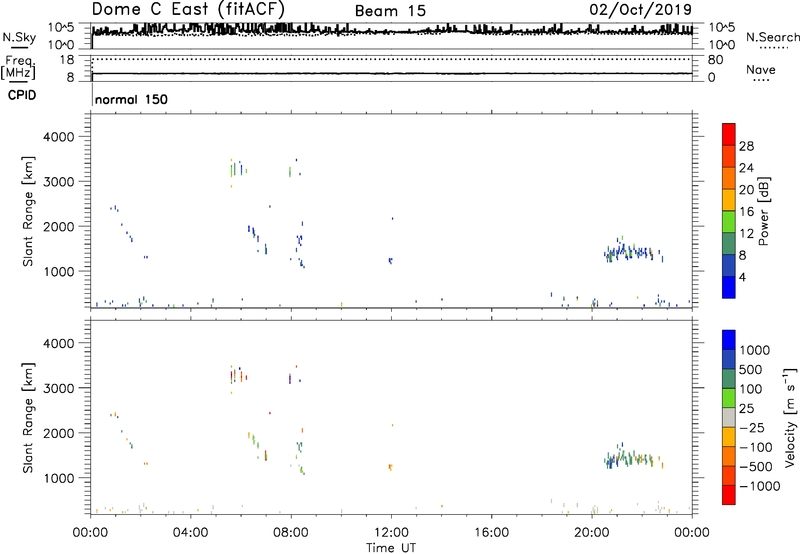Click the 'N.Sky' legend label
Image resolution: width=800 pixels, height=554 pixels.
point(19,37)
